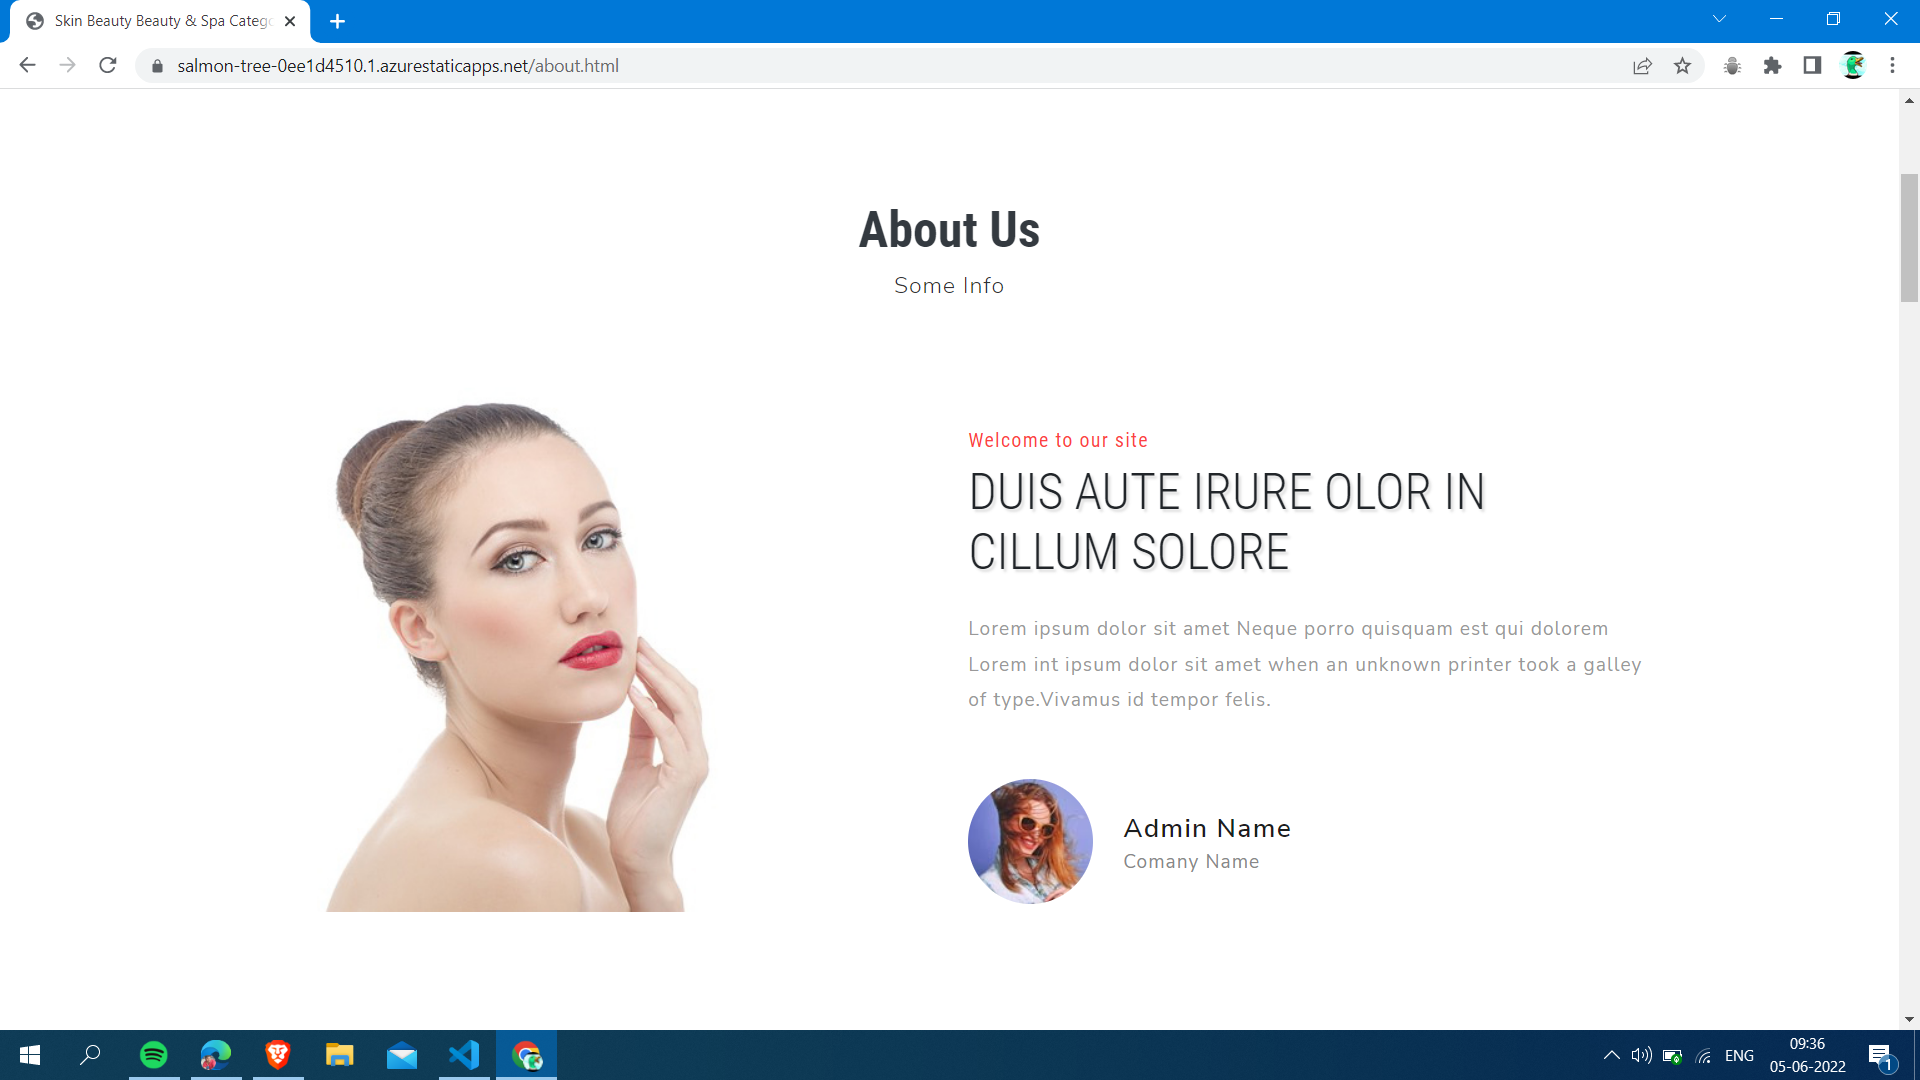Screen dimensions: 1920x1080
Task: Expand hidden icons in the system tray
Action: click(1612, 1055)
